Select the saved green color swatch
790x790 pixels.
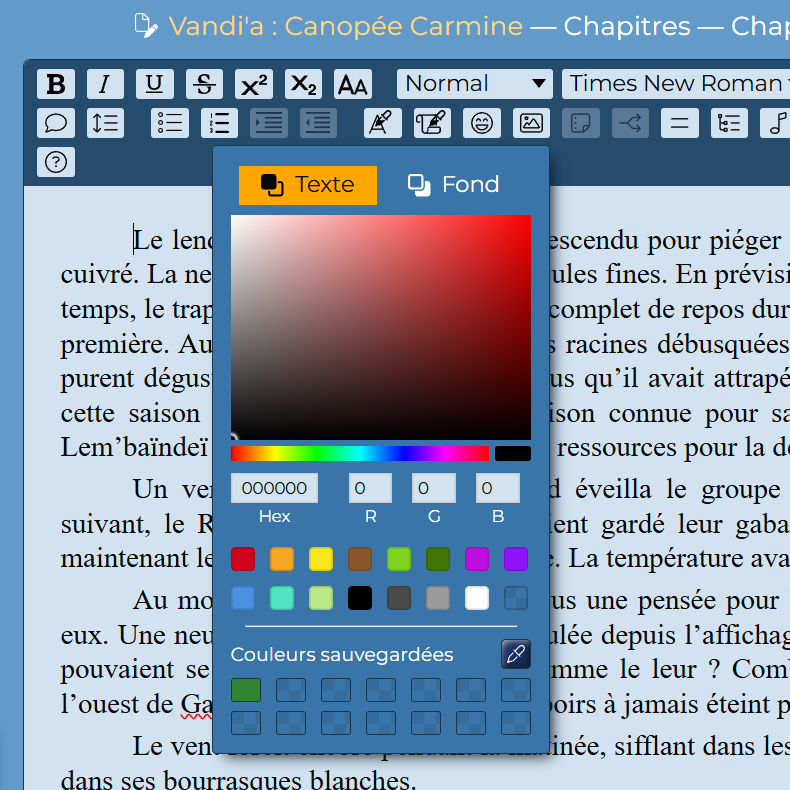click(246, 690)
